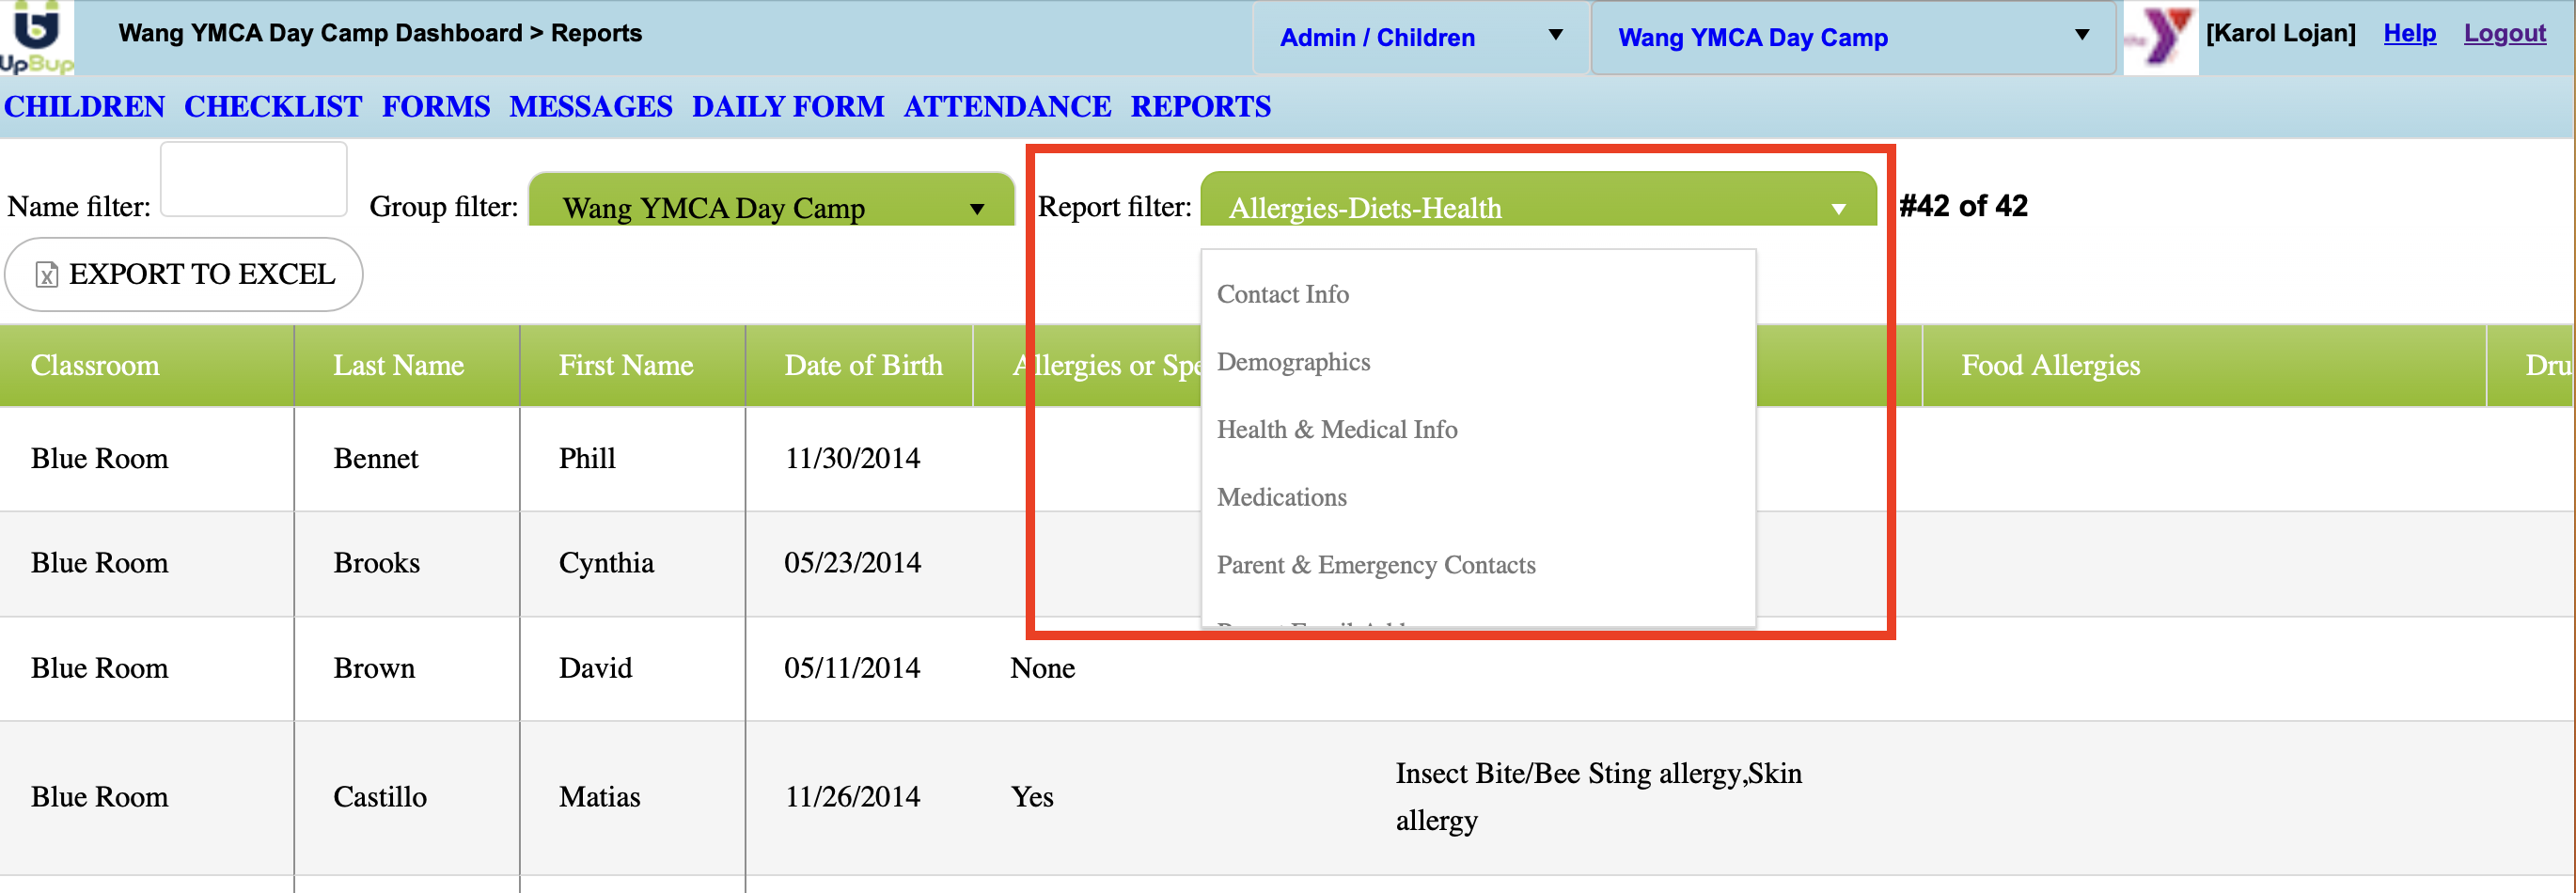Open the MESSAGES tab

(591, 106)
